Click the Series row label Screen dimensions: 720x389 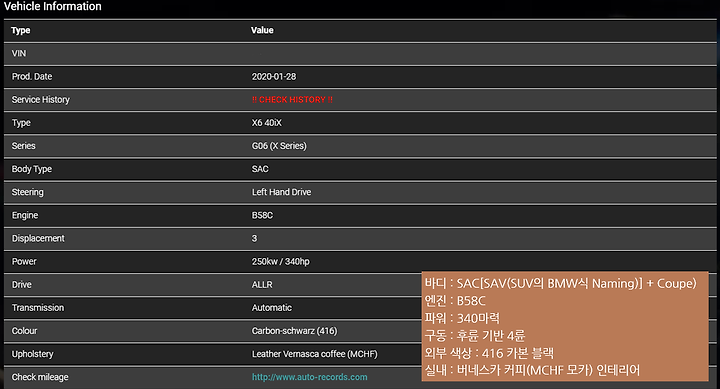(23, 146)
